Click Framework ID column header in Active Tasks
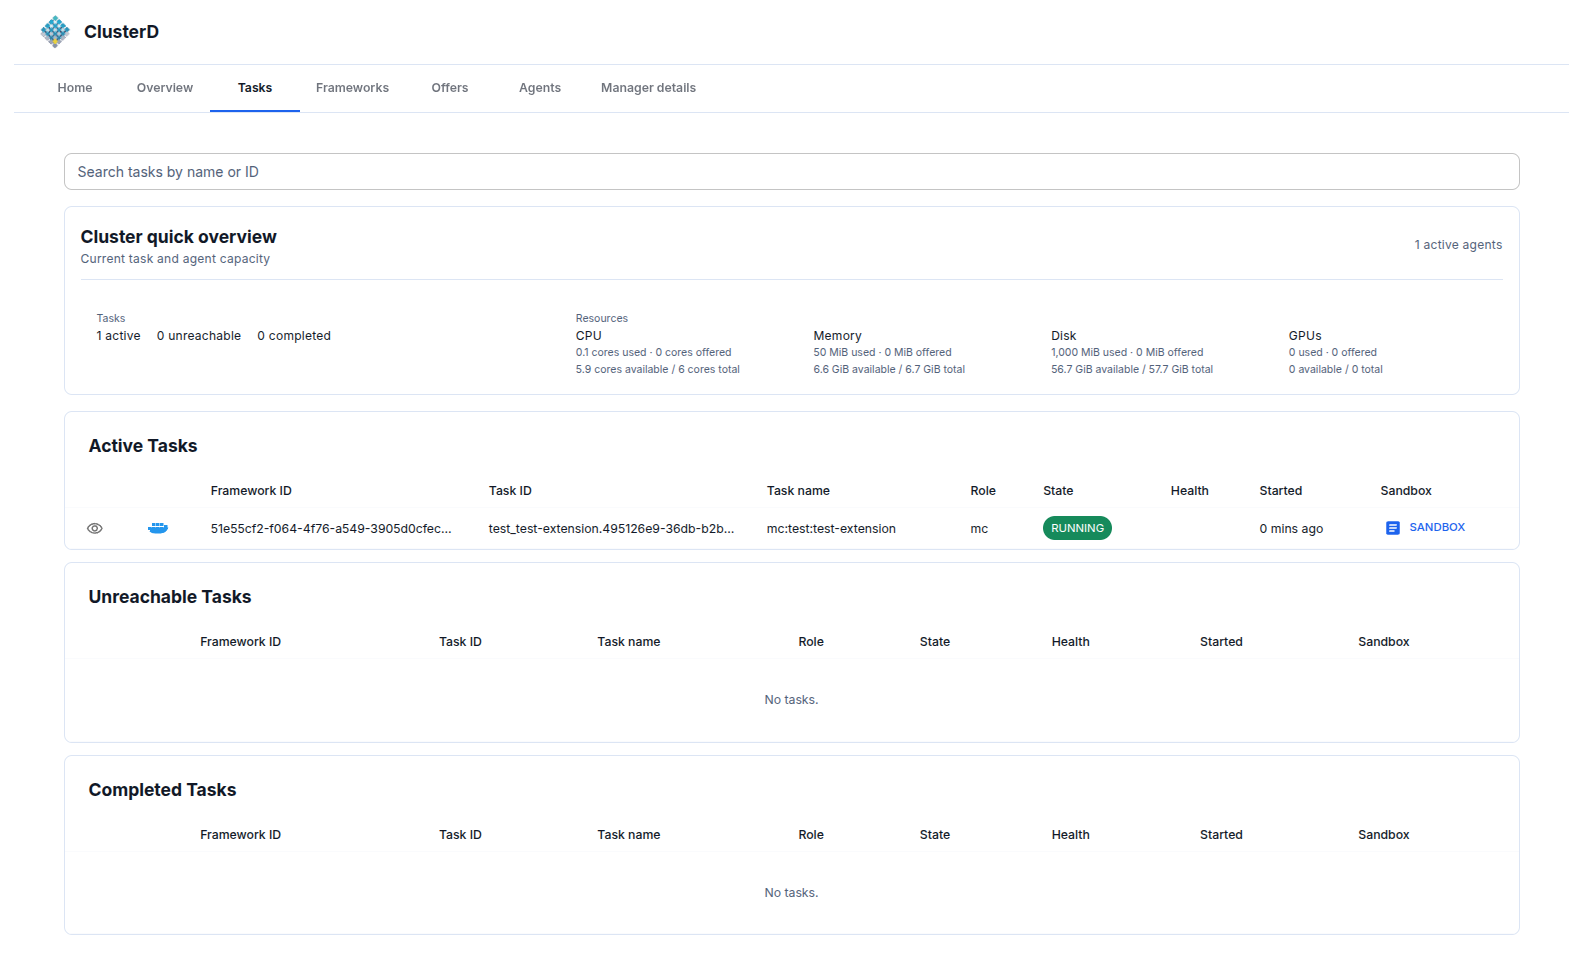Screen dimensions: 1573x966 [x=251, y=491]
